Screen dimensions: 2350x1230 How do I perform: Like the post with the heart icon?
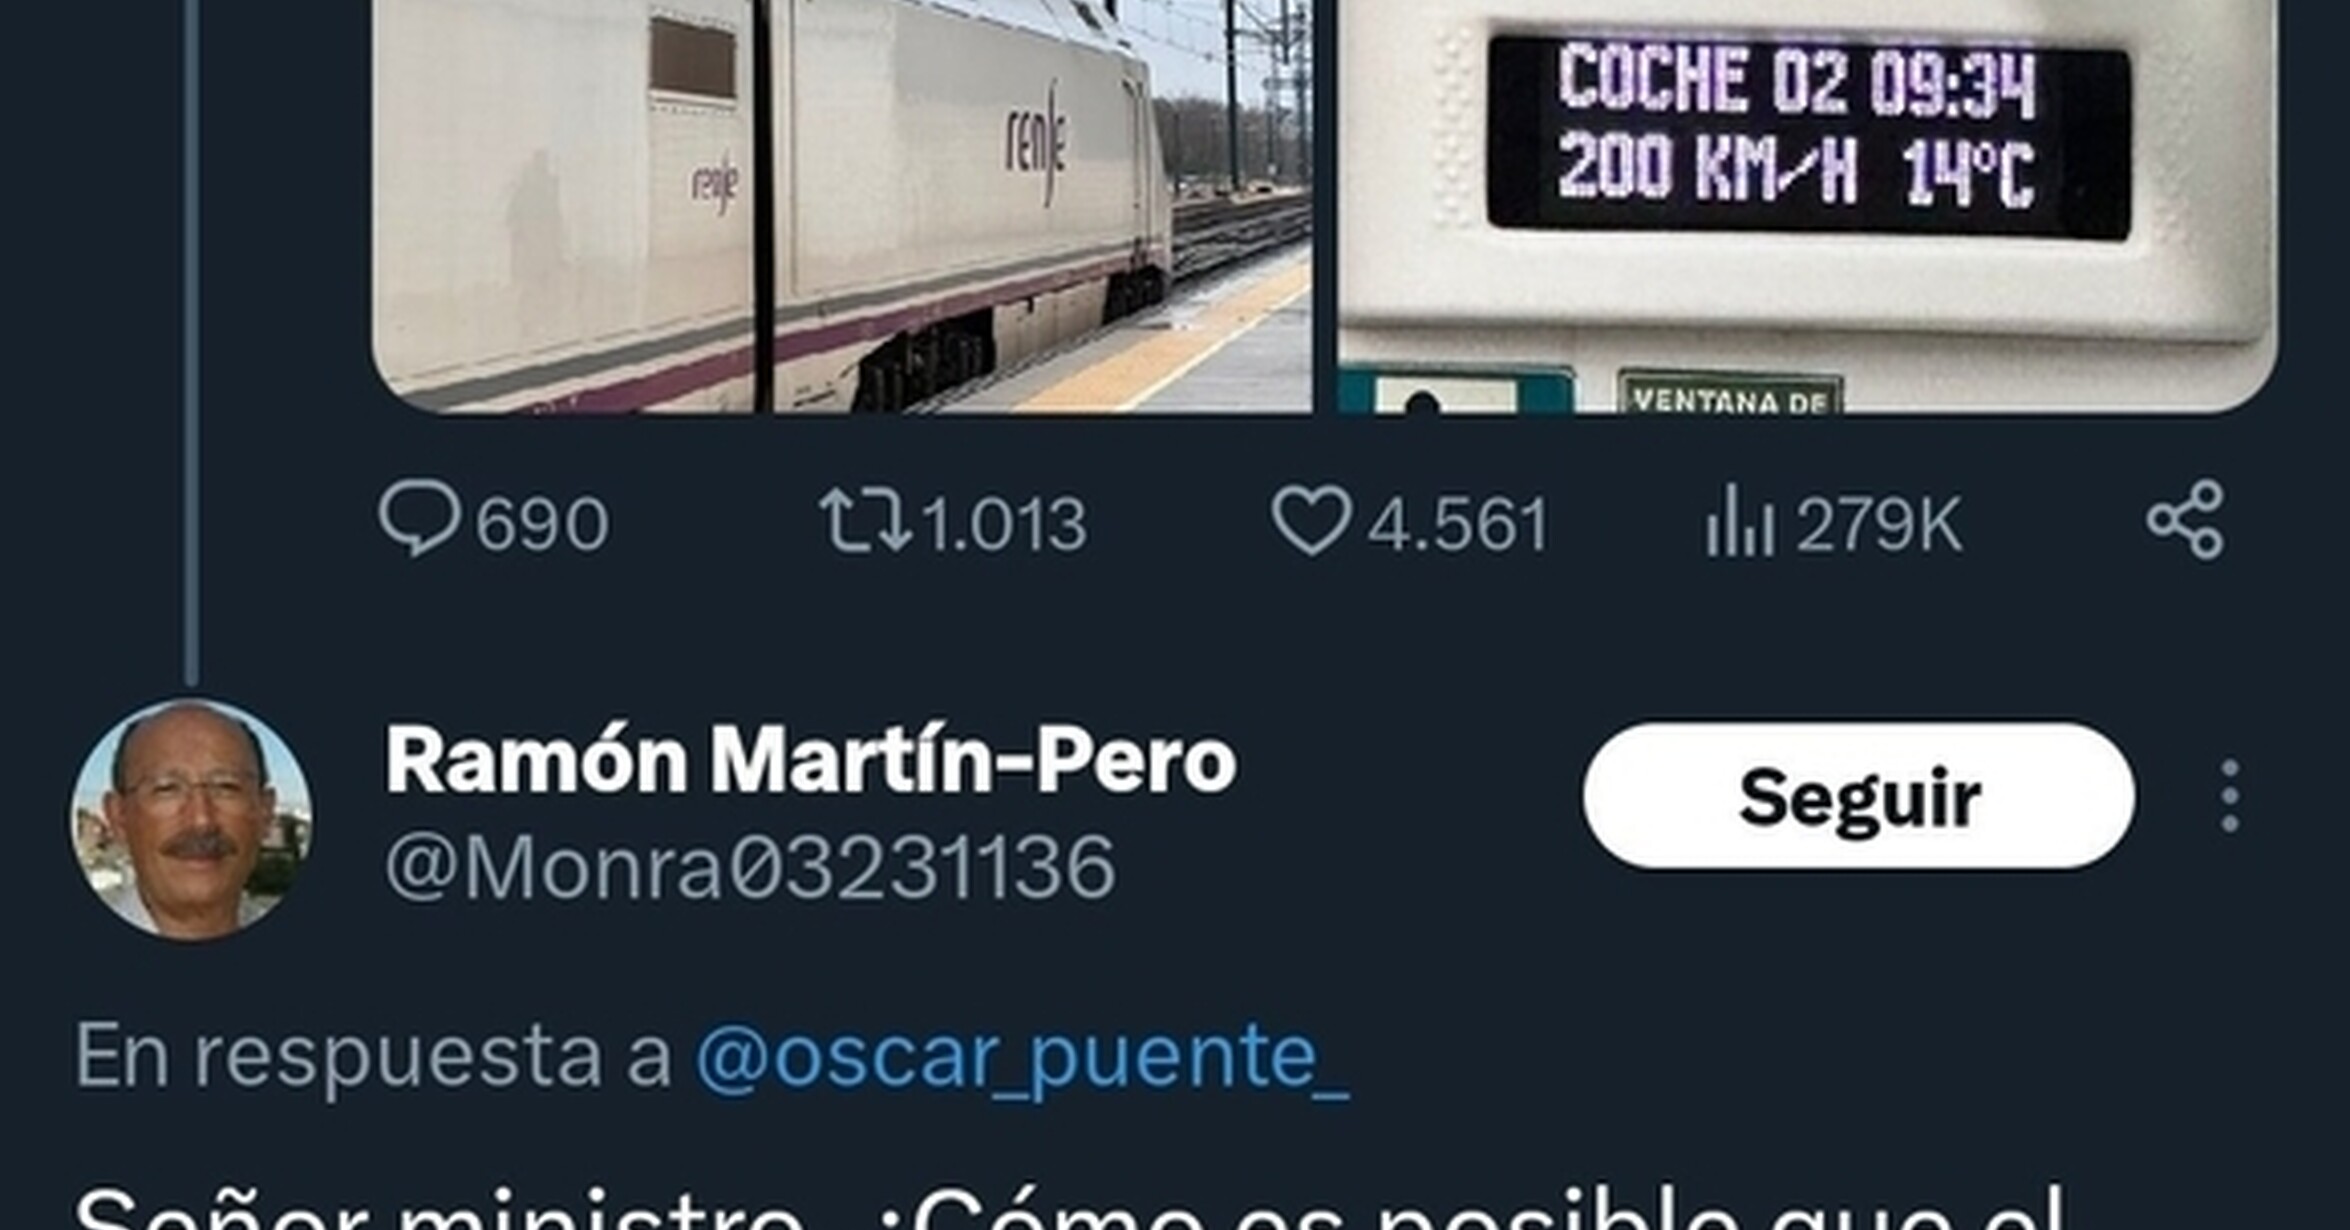(1310, 520)
